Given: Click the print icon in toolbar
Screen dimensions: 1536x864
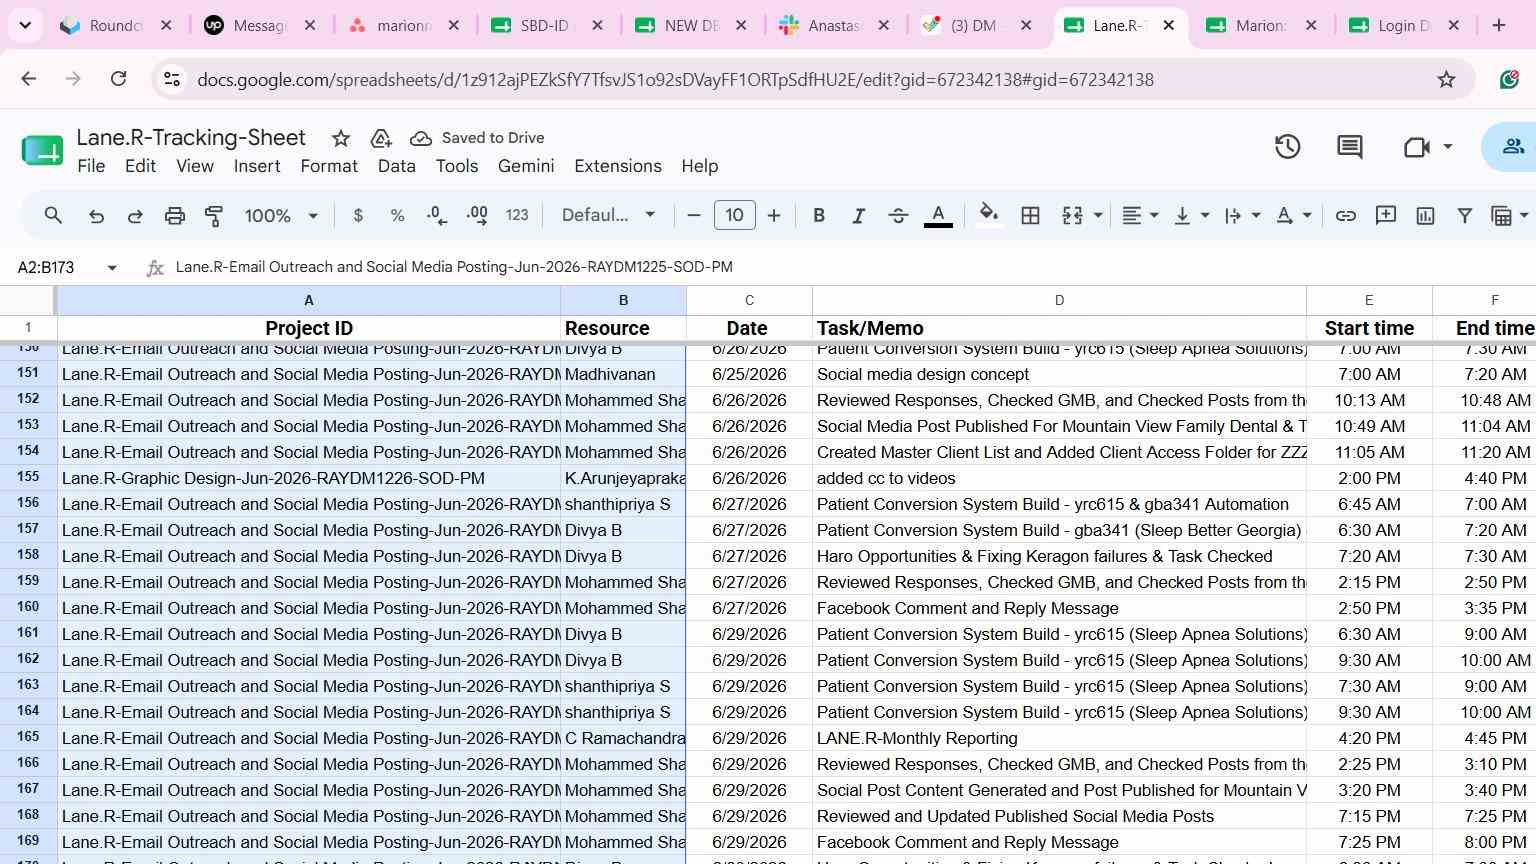Looking at the screenshot, I should (x=175, y=215).
